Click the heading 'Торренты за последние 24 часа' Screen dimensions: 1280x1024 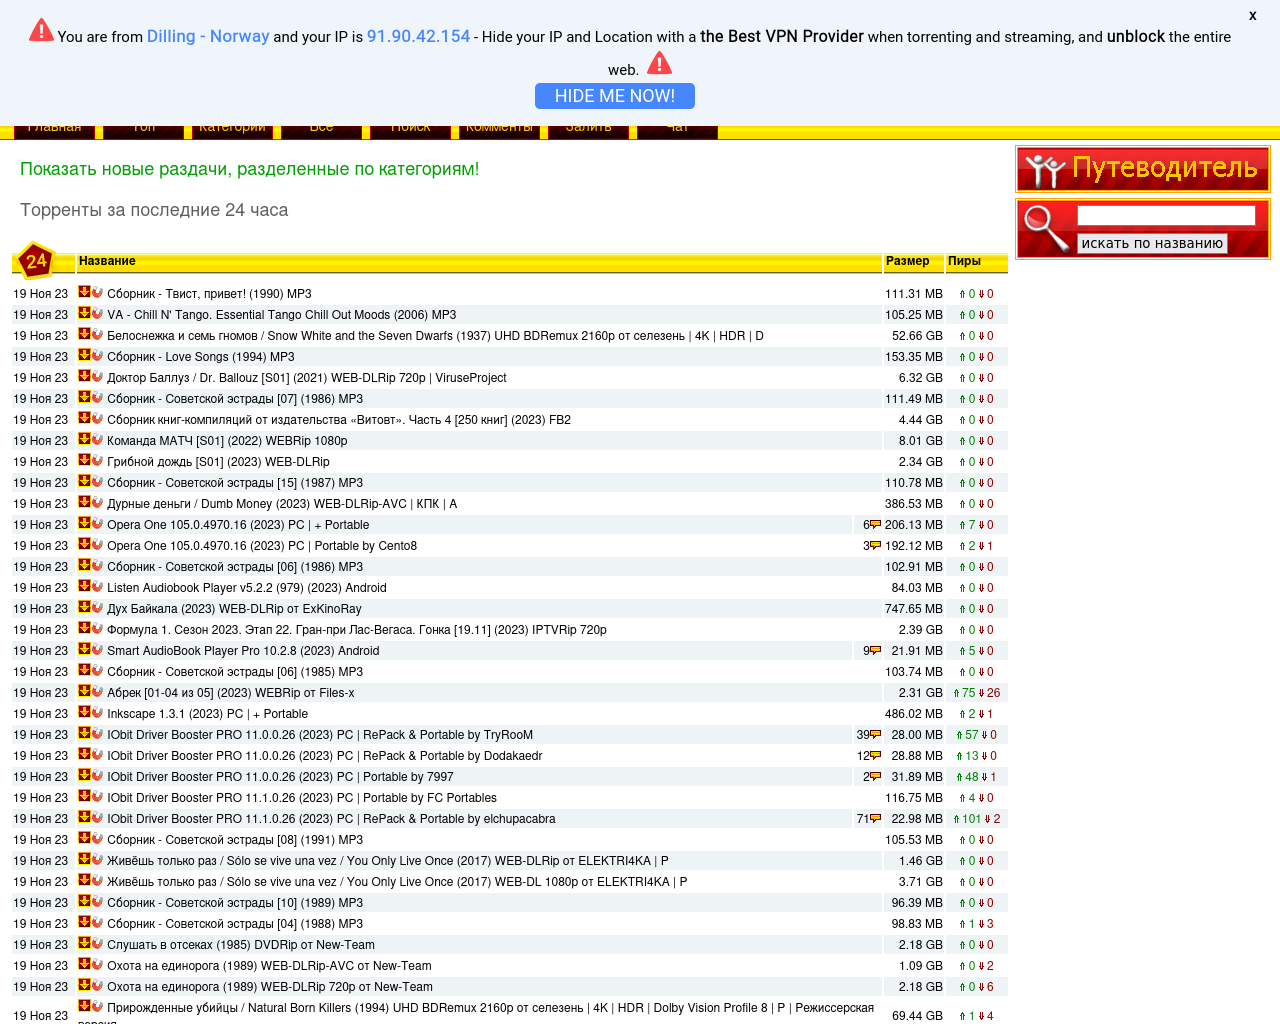point(154,210)
